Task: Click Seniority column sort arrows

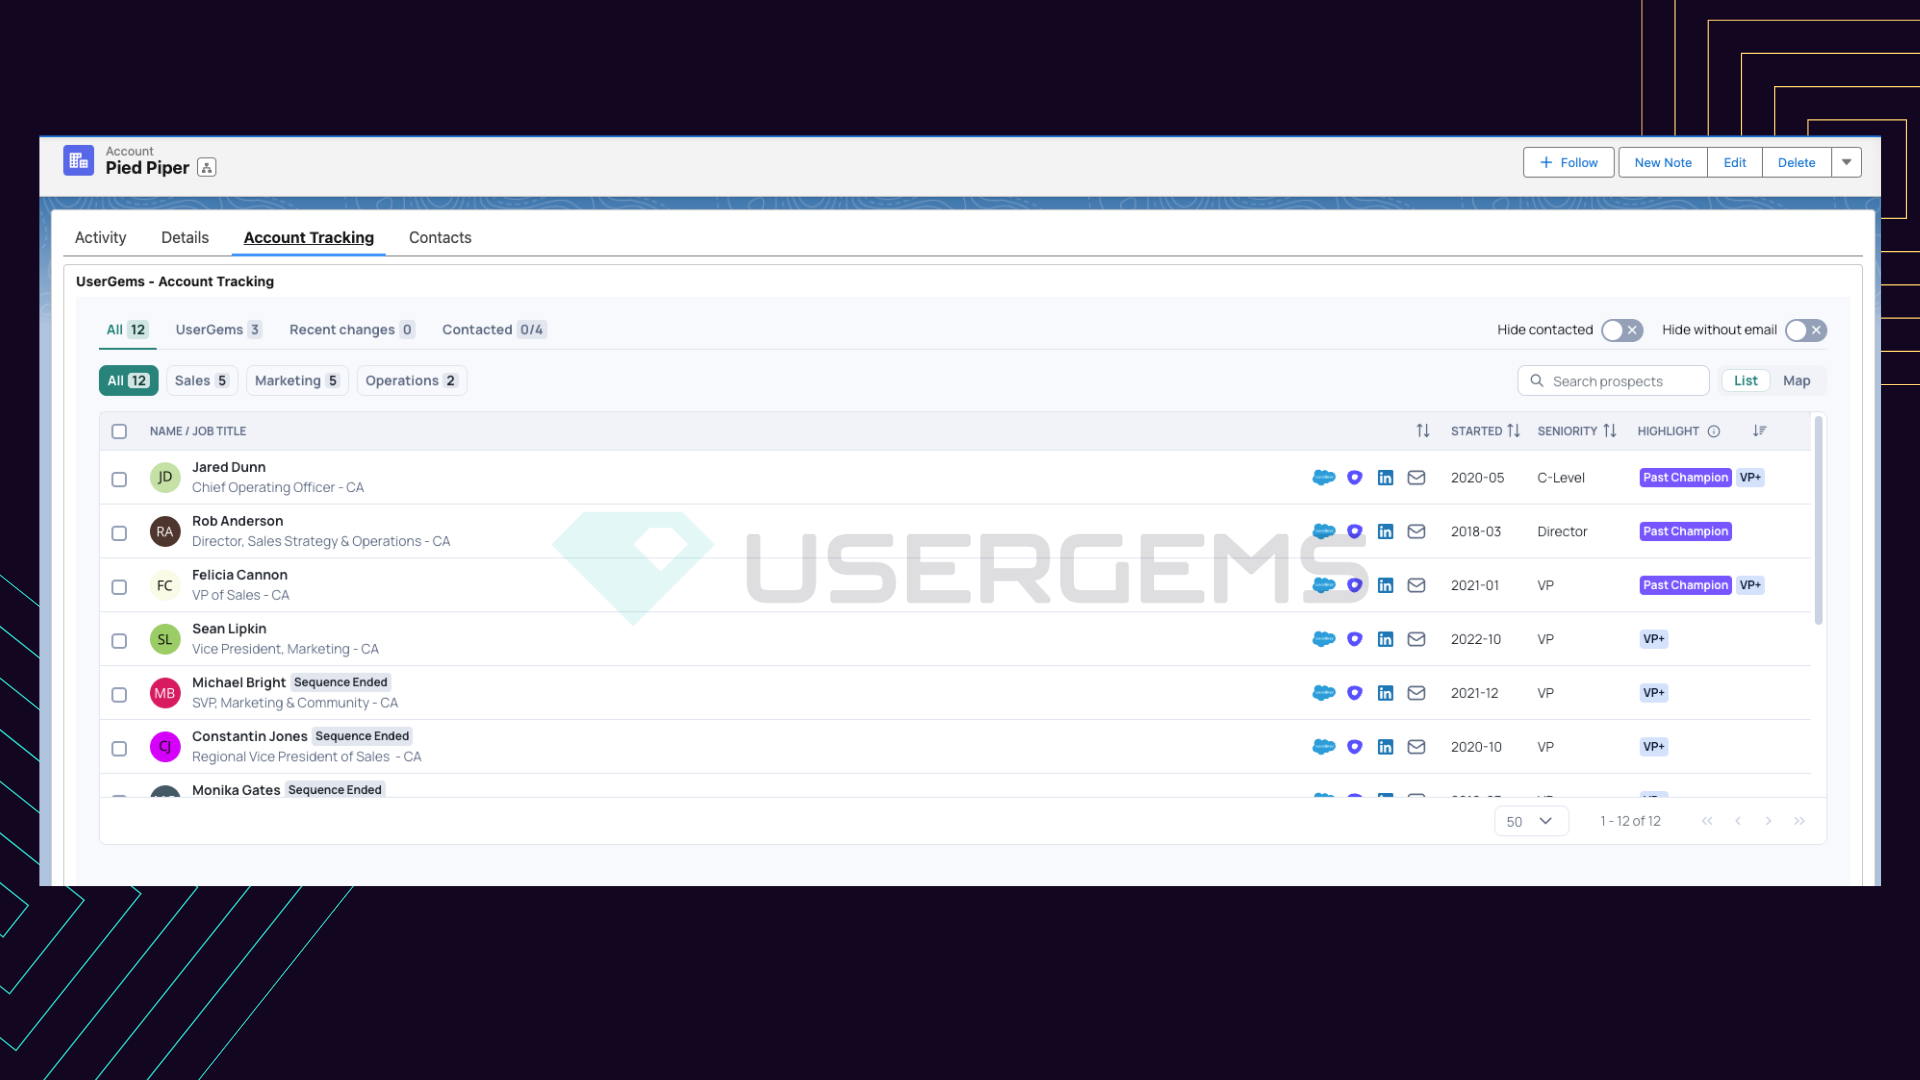Action: pyautogui.click(x=1609, y=431)
